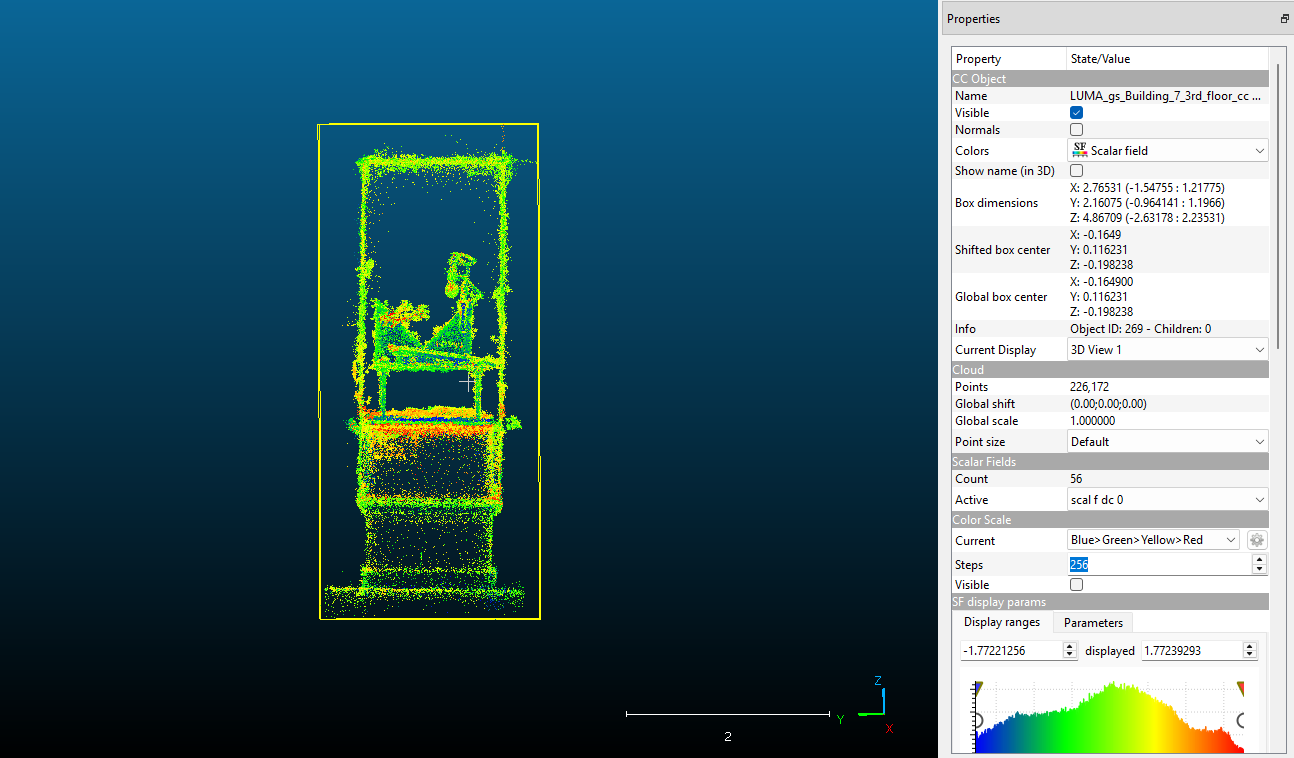Click the minimum displayed value field

1010,650
